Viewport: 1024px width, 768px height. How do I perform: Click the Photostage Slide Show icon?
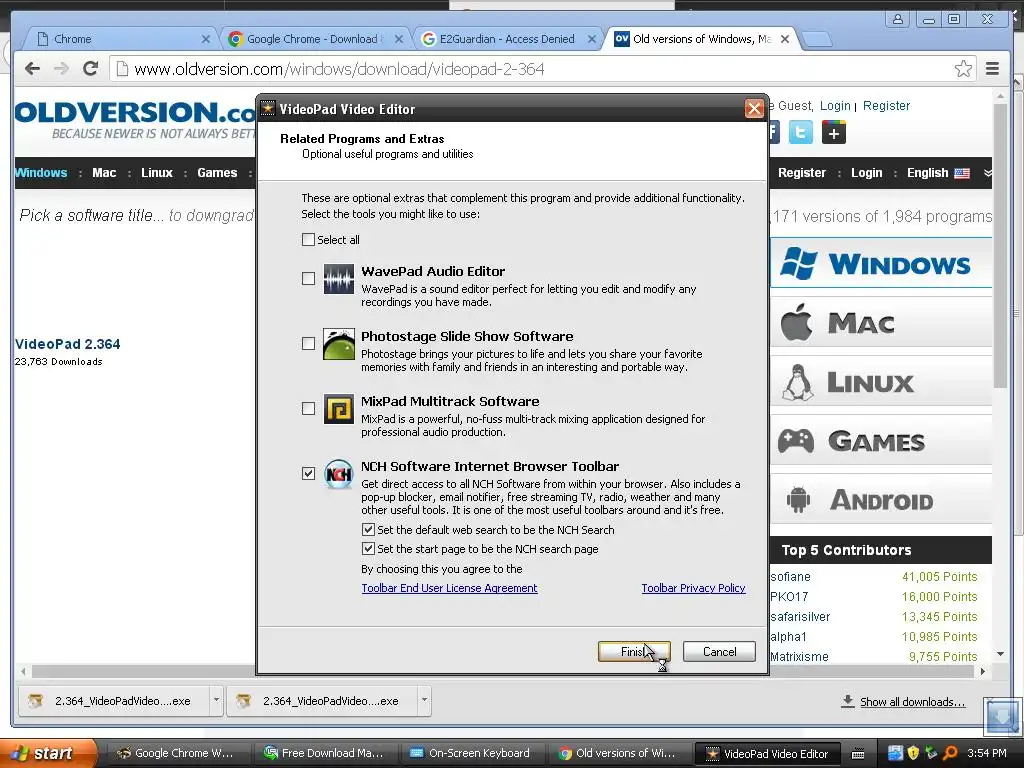(339, 344)
